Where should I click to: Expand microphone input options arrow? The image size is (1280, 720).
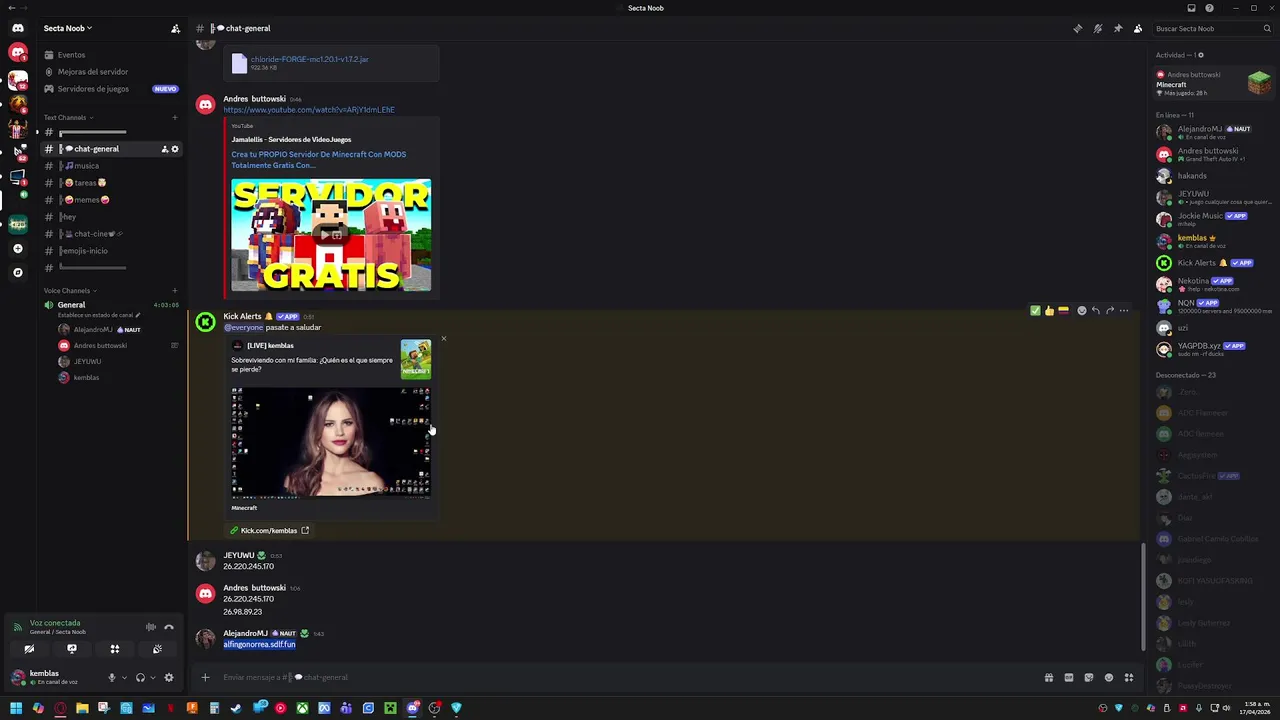(x=124, y=677)
